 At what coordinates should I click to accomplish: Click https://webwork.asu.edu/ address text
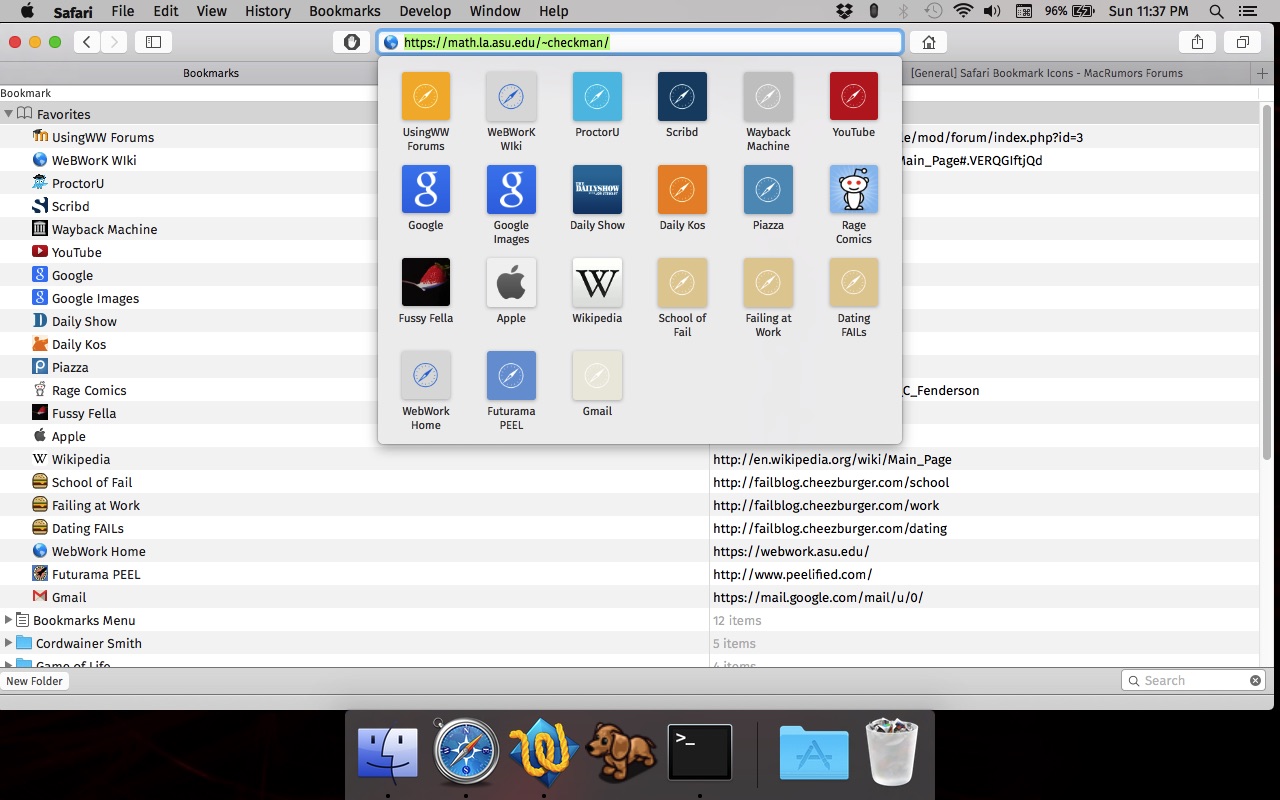[791, 551]
